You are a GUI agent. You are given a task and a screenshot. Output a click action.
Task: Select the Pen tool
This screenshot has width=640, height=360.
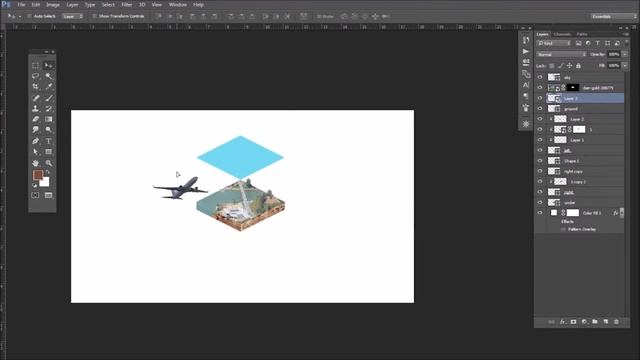click(x=36, y=141)
